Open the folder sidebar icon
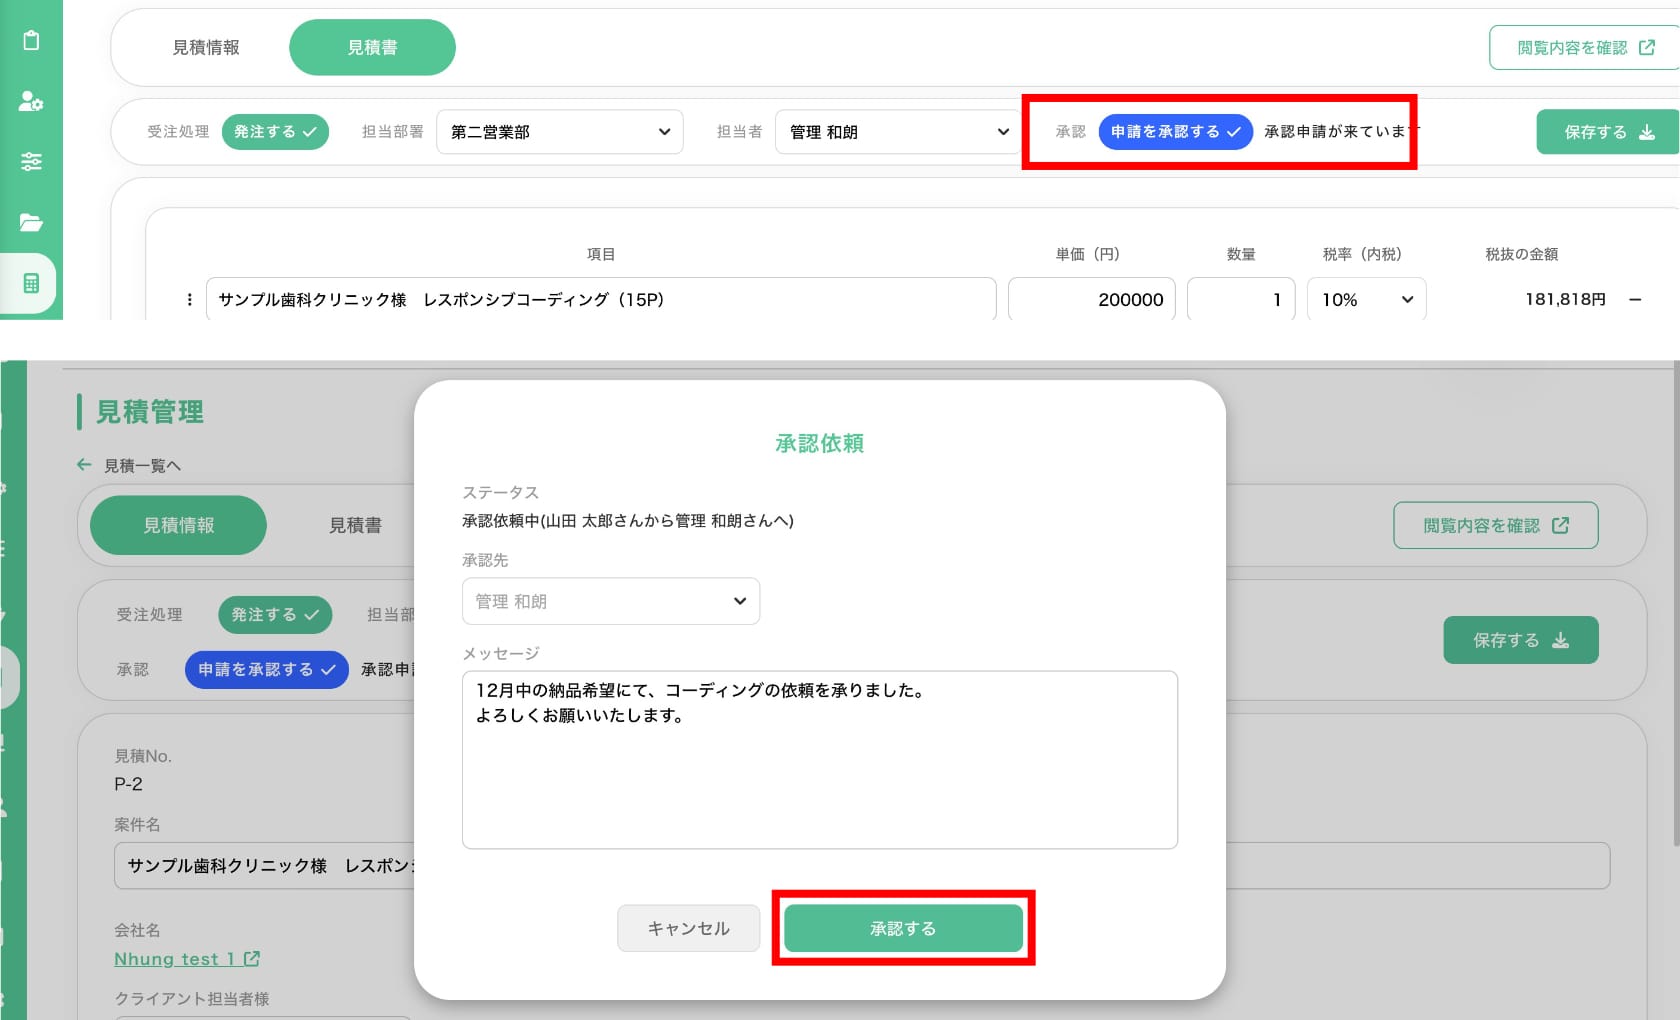Viewport: 1680px width, 1020px height. coord(31,222)
